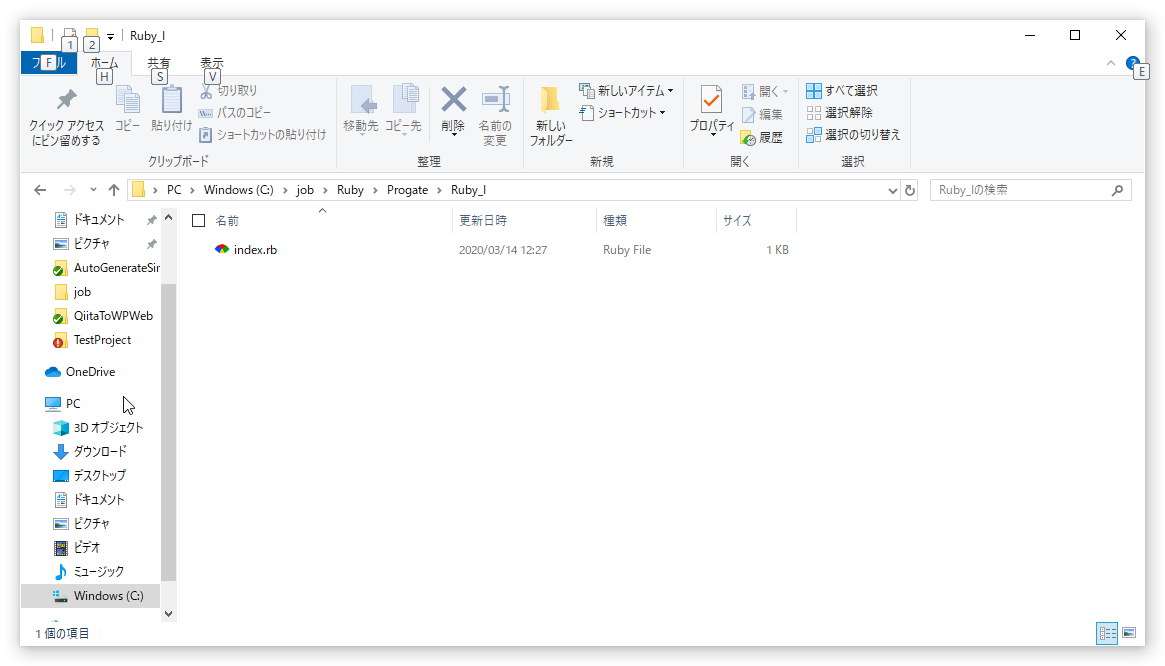Open New item (新しいアイテム) dropdown
1165x666 pixels.
pyautogui.click(x=626, y=91)
